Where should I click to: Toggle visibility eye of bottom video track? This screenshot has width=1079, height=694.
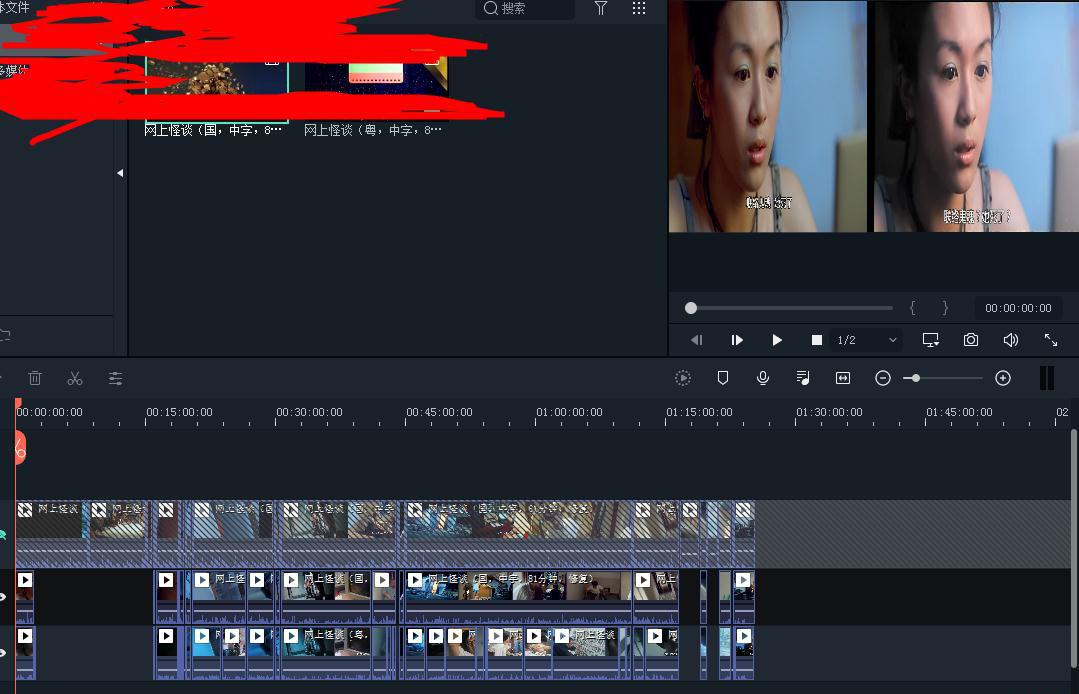(3, 652)
